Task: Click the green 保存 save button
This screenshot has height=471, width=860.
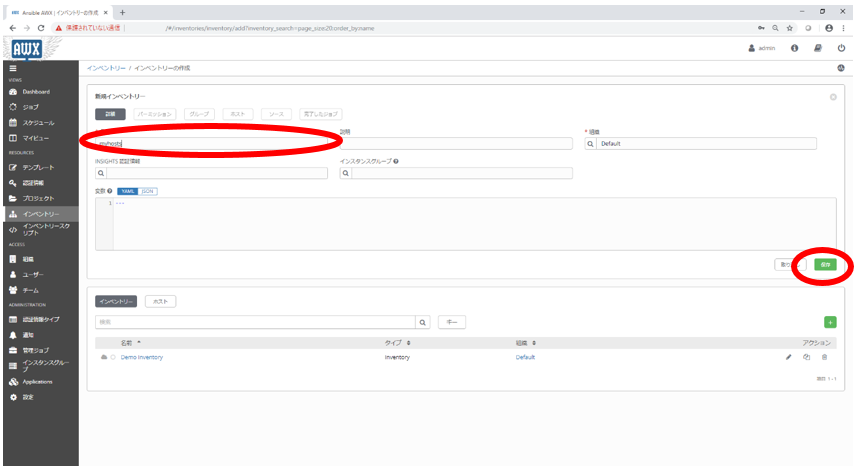Action: coord(824,264)
